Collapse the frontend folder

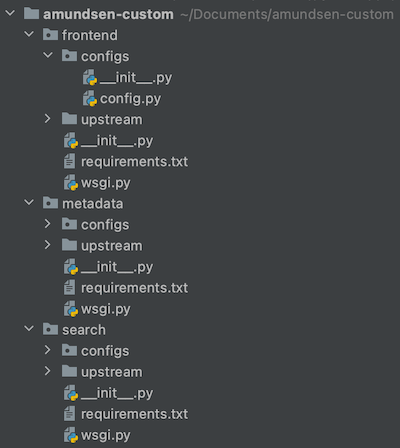[x=29, y=34]
